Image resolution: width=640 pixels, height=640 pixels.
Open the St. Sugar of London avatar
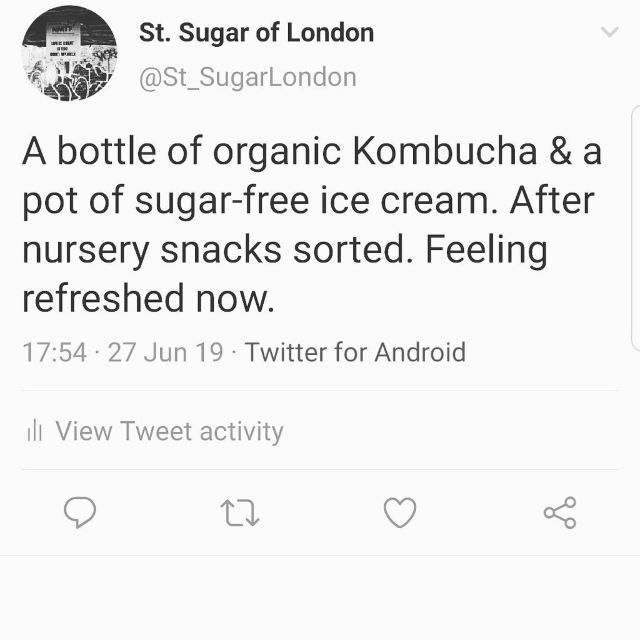(69, 53)
